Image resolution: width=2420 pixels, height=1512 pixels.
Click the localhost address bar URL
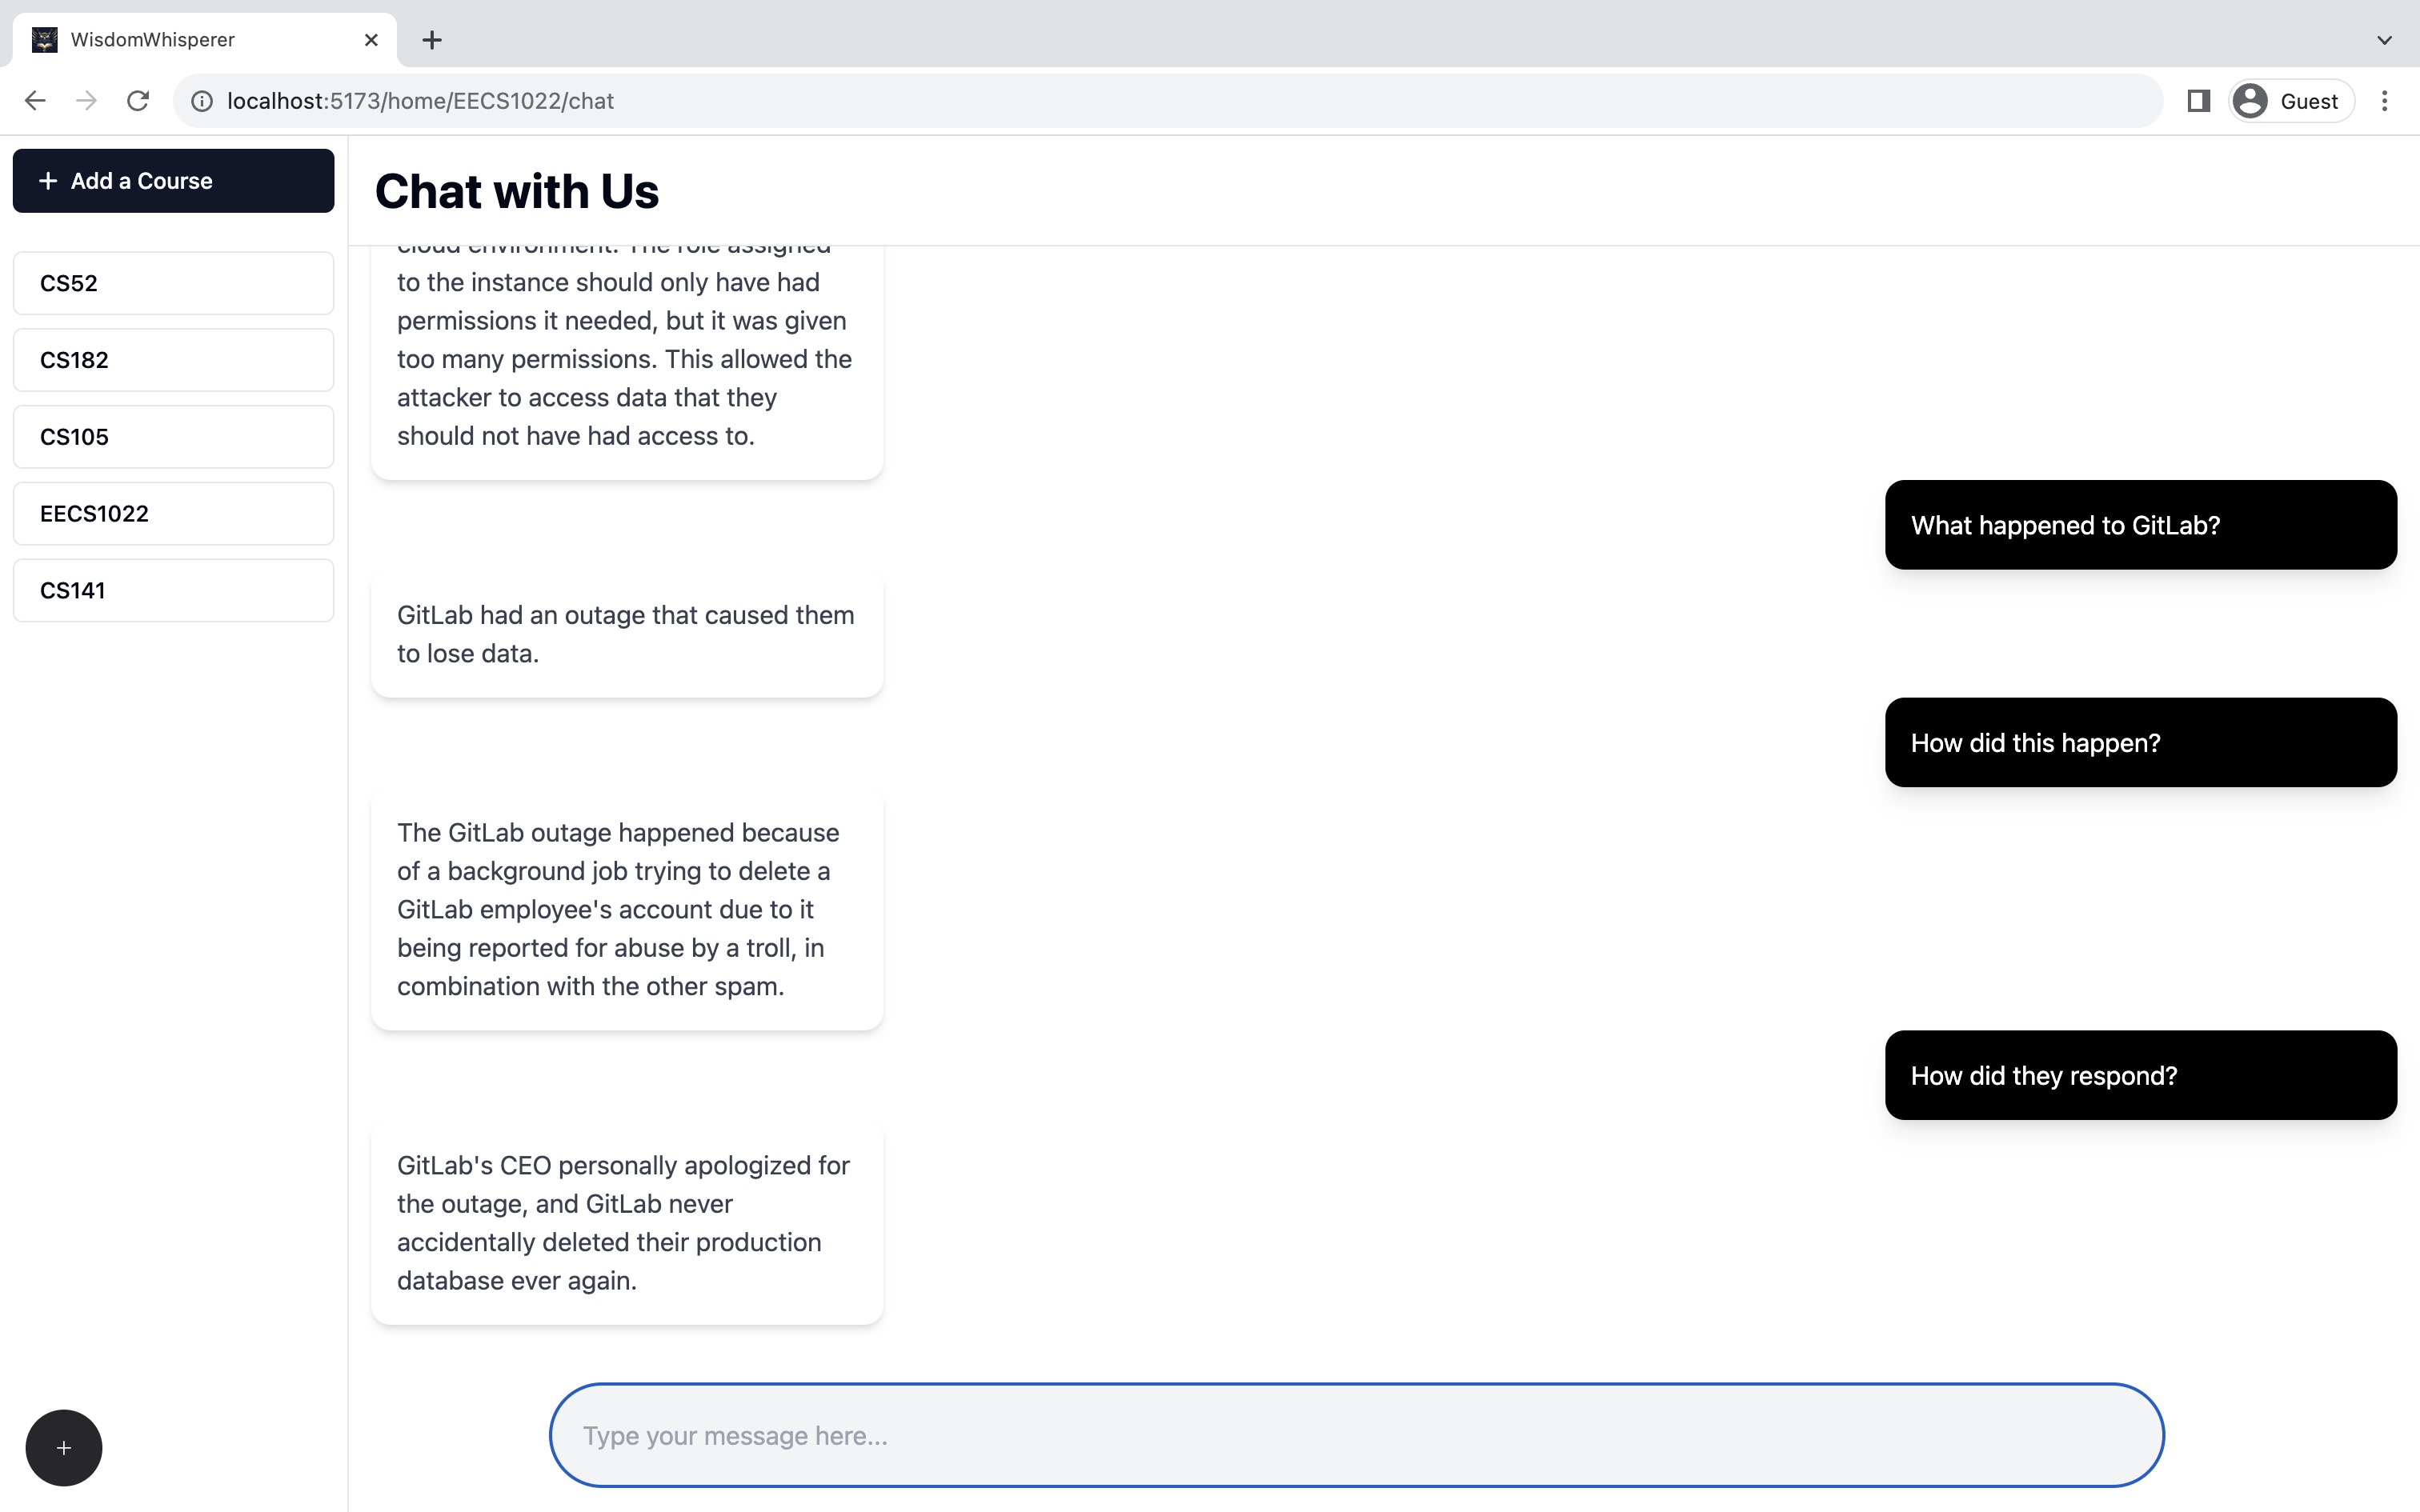(420, 101)
